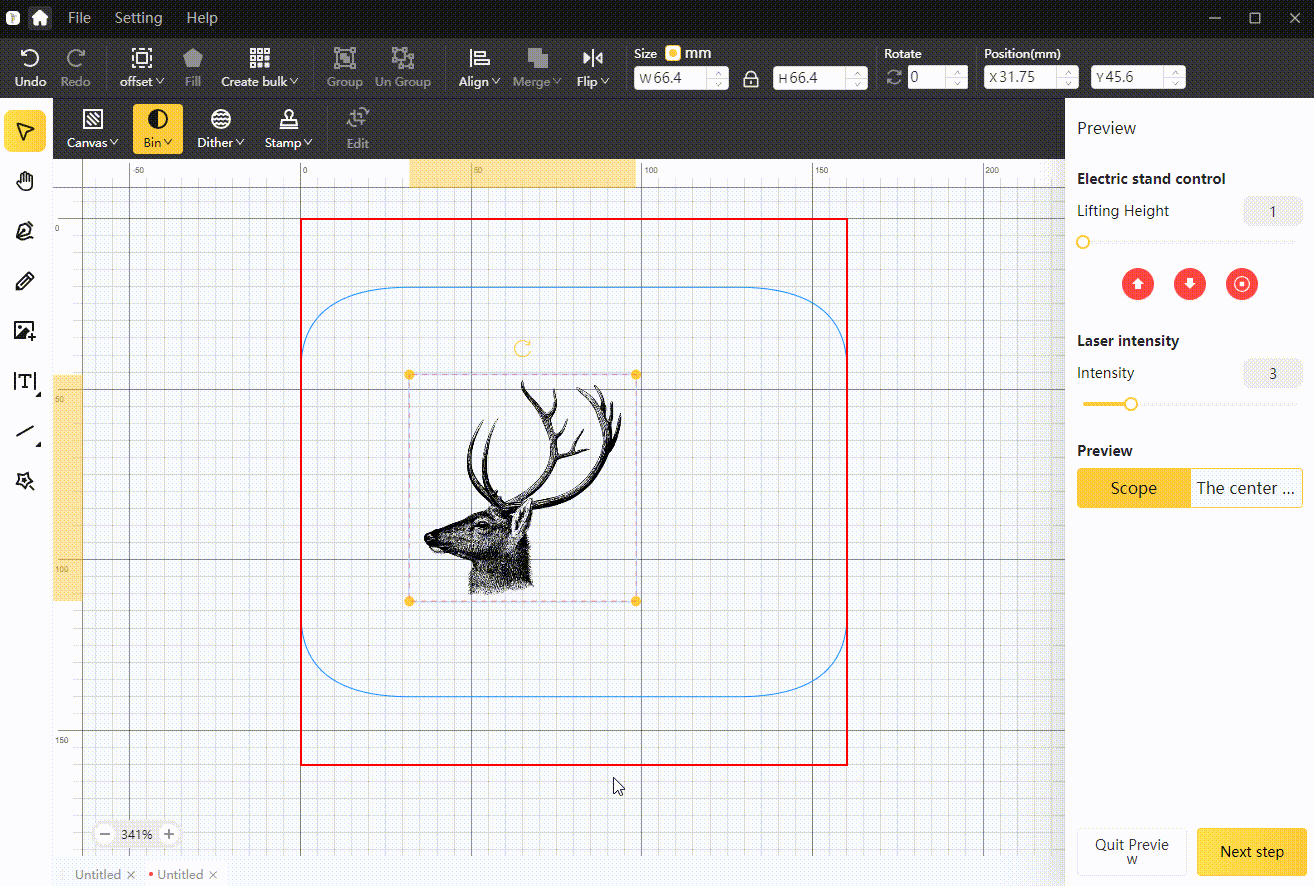The width and height of the screenshot is (1314, 886).
Task: Switch to the second Untitled tab
Action: tap(180, 875)
